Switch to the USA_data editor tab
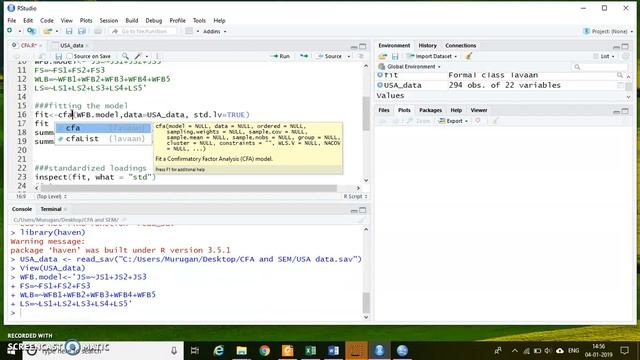The image size is (640, 360). point(71,45)
